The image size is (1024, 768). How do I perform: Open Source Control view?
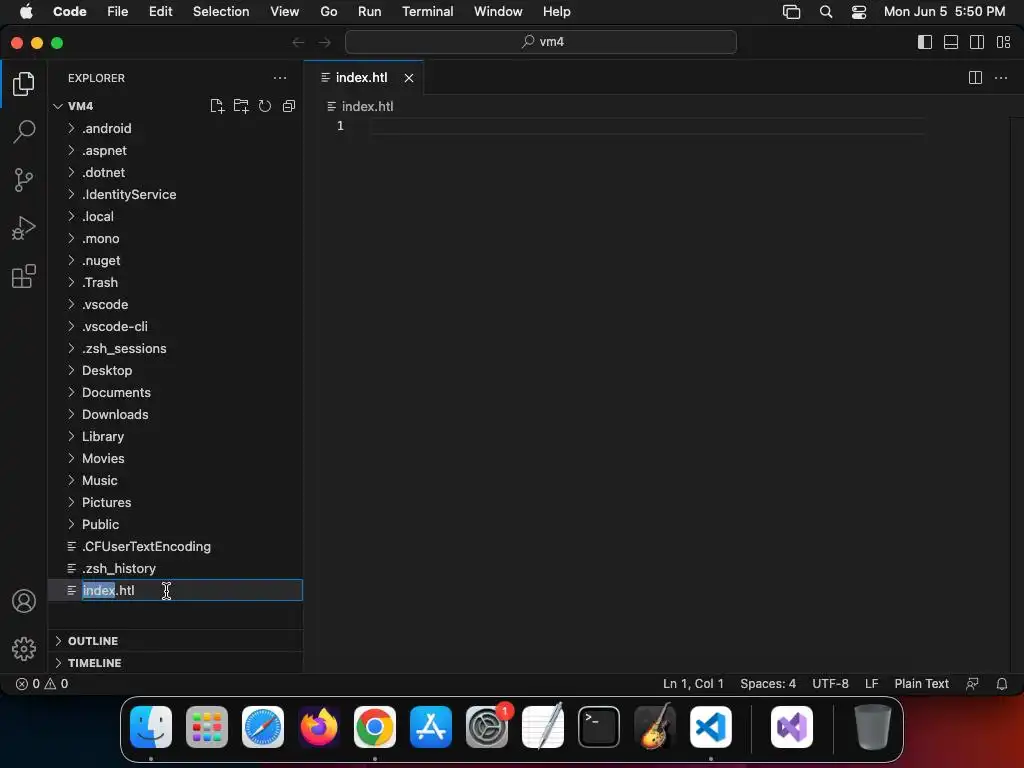coord(24,180)
